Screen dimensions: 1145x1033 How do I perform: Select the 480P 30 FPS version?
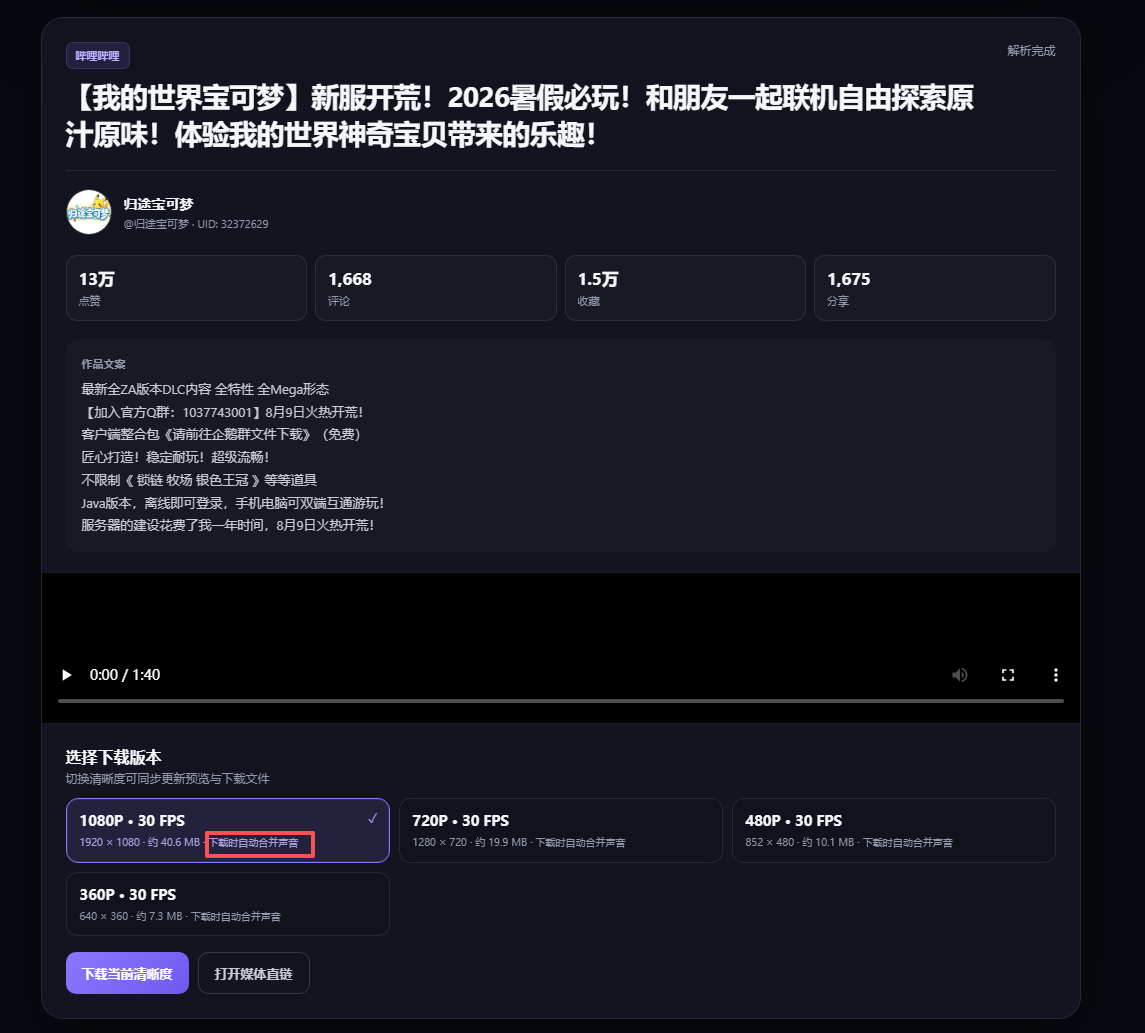[894, 830]
